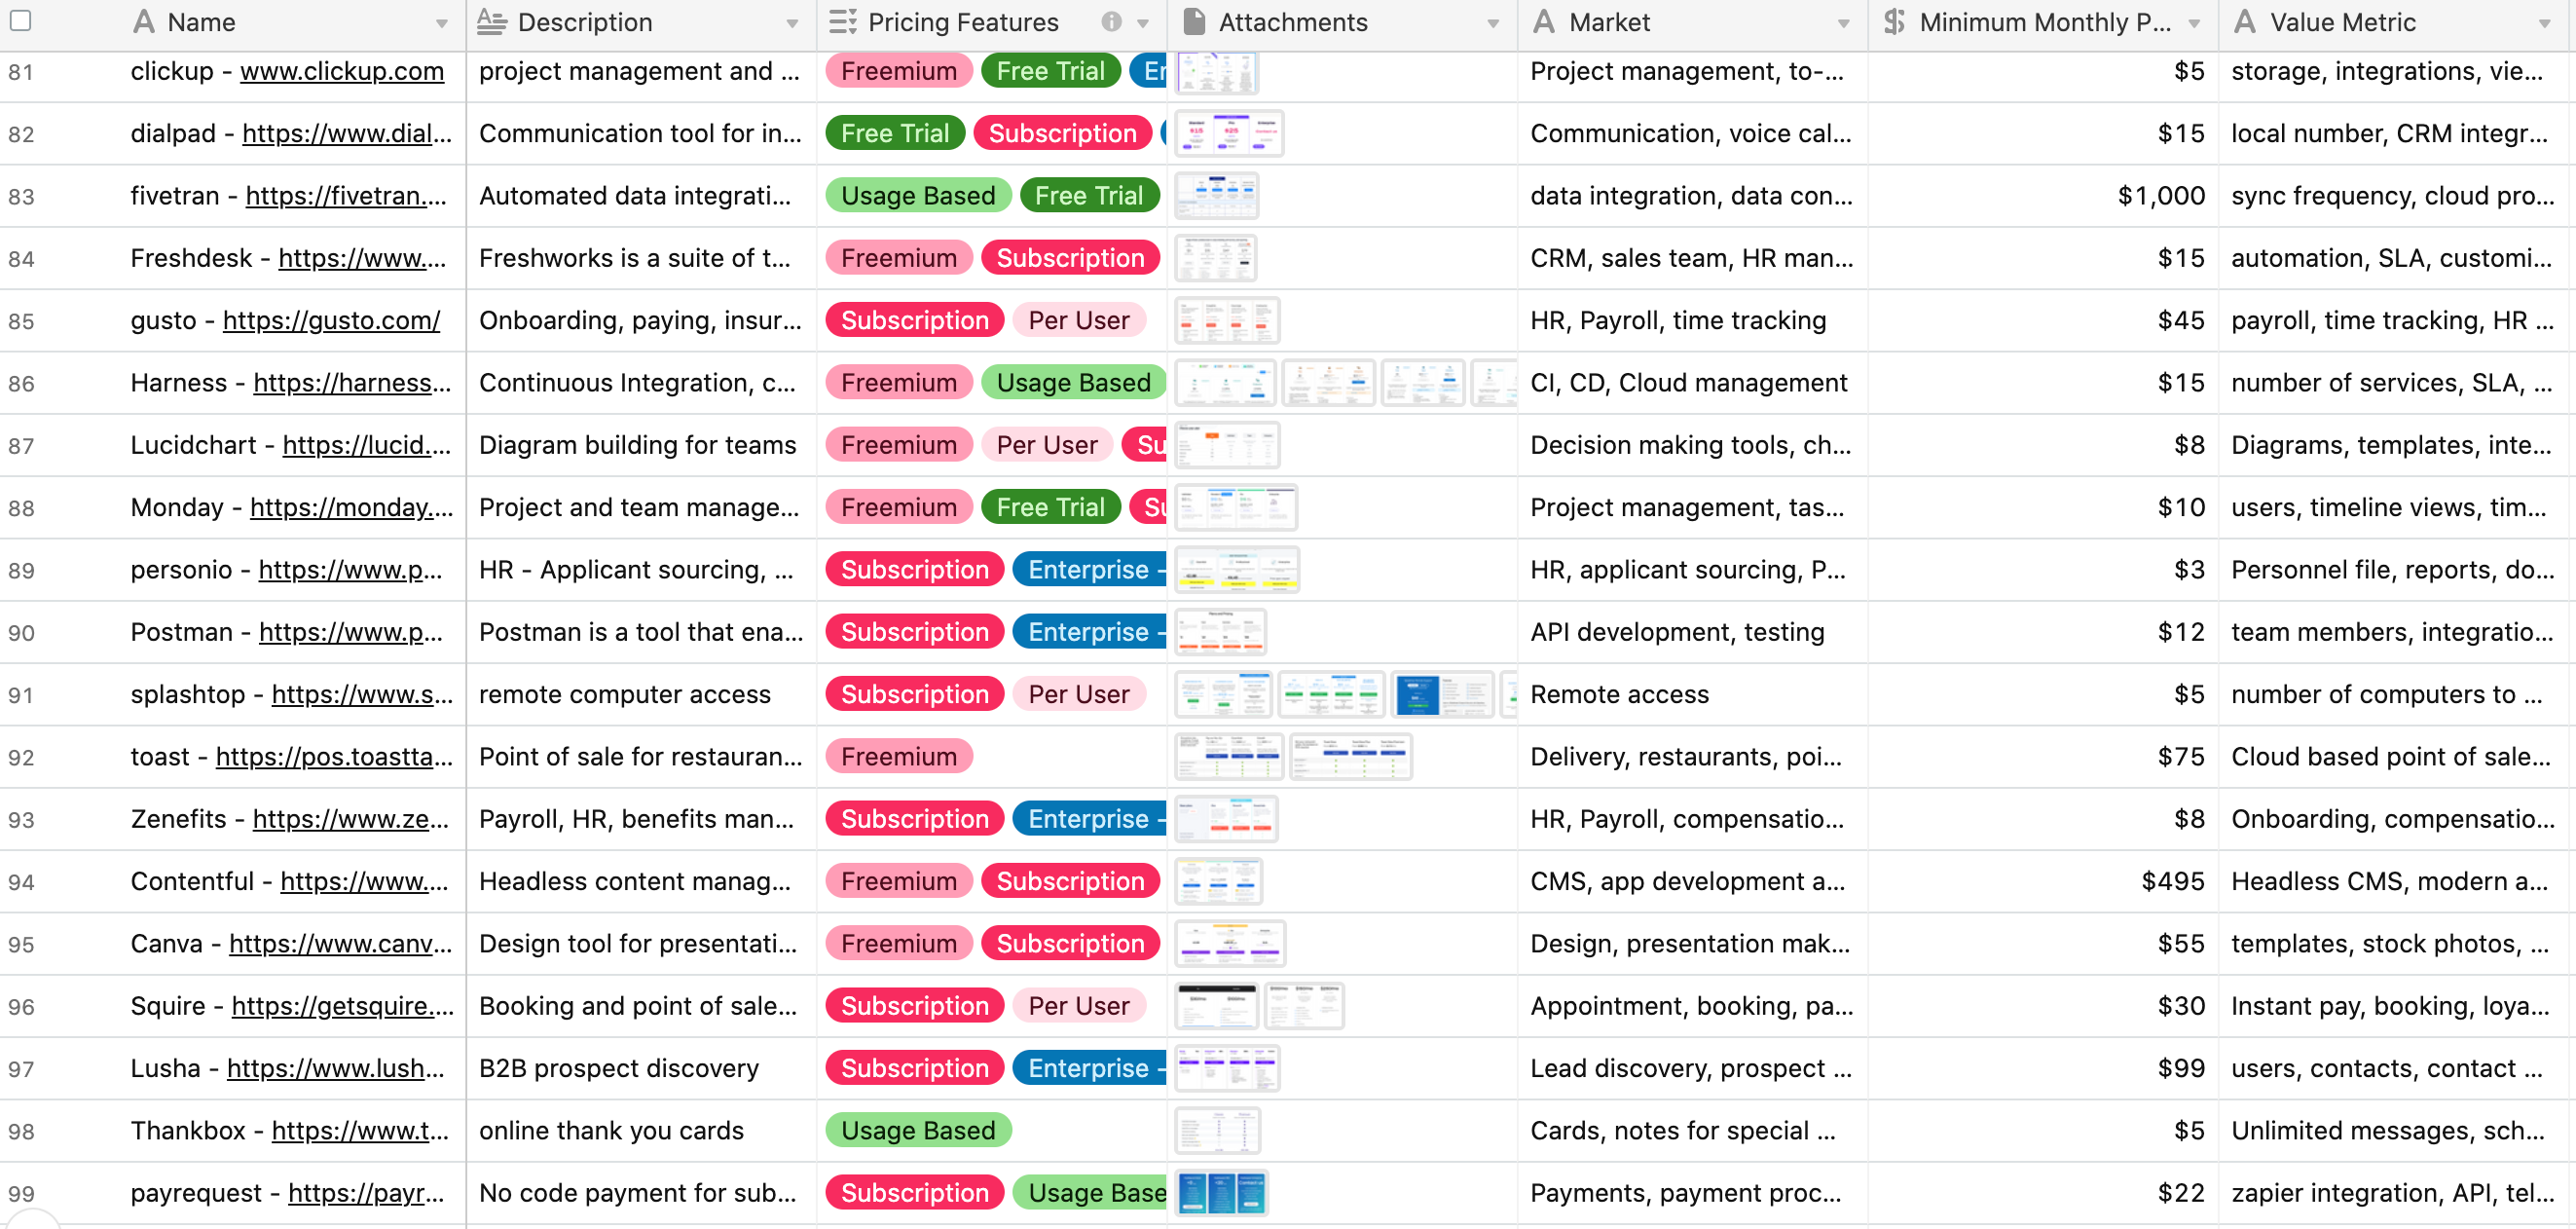The image size is (2576, 1229).
Task: Expand the Attachments column dropdown
Action: (1495, 23)
